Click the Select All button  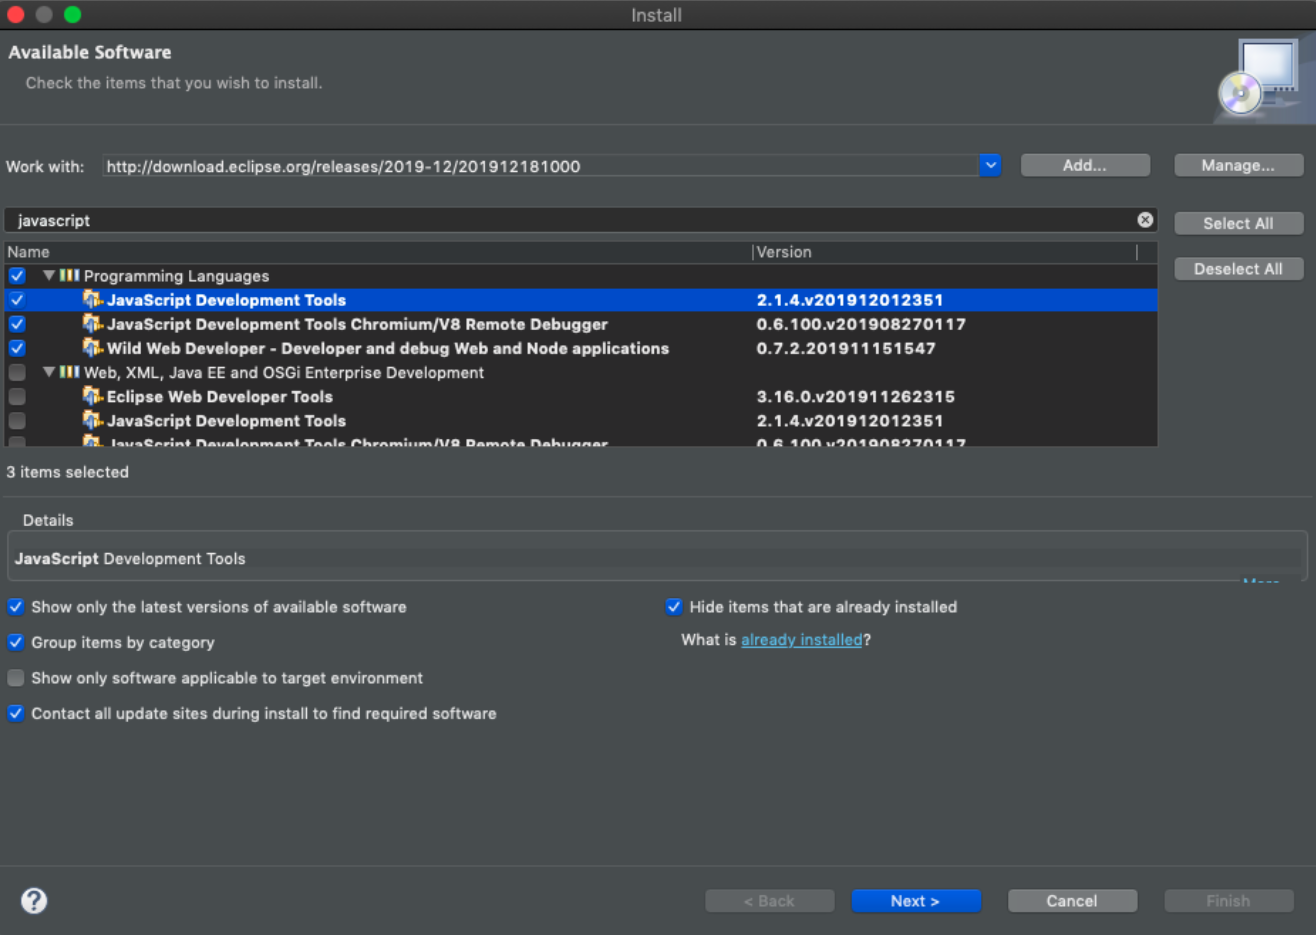tap(1238, 223)
